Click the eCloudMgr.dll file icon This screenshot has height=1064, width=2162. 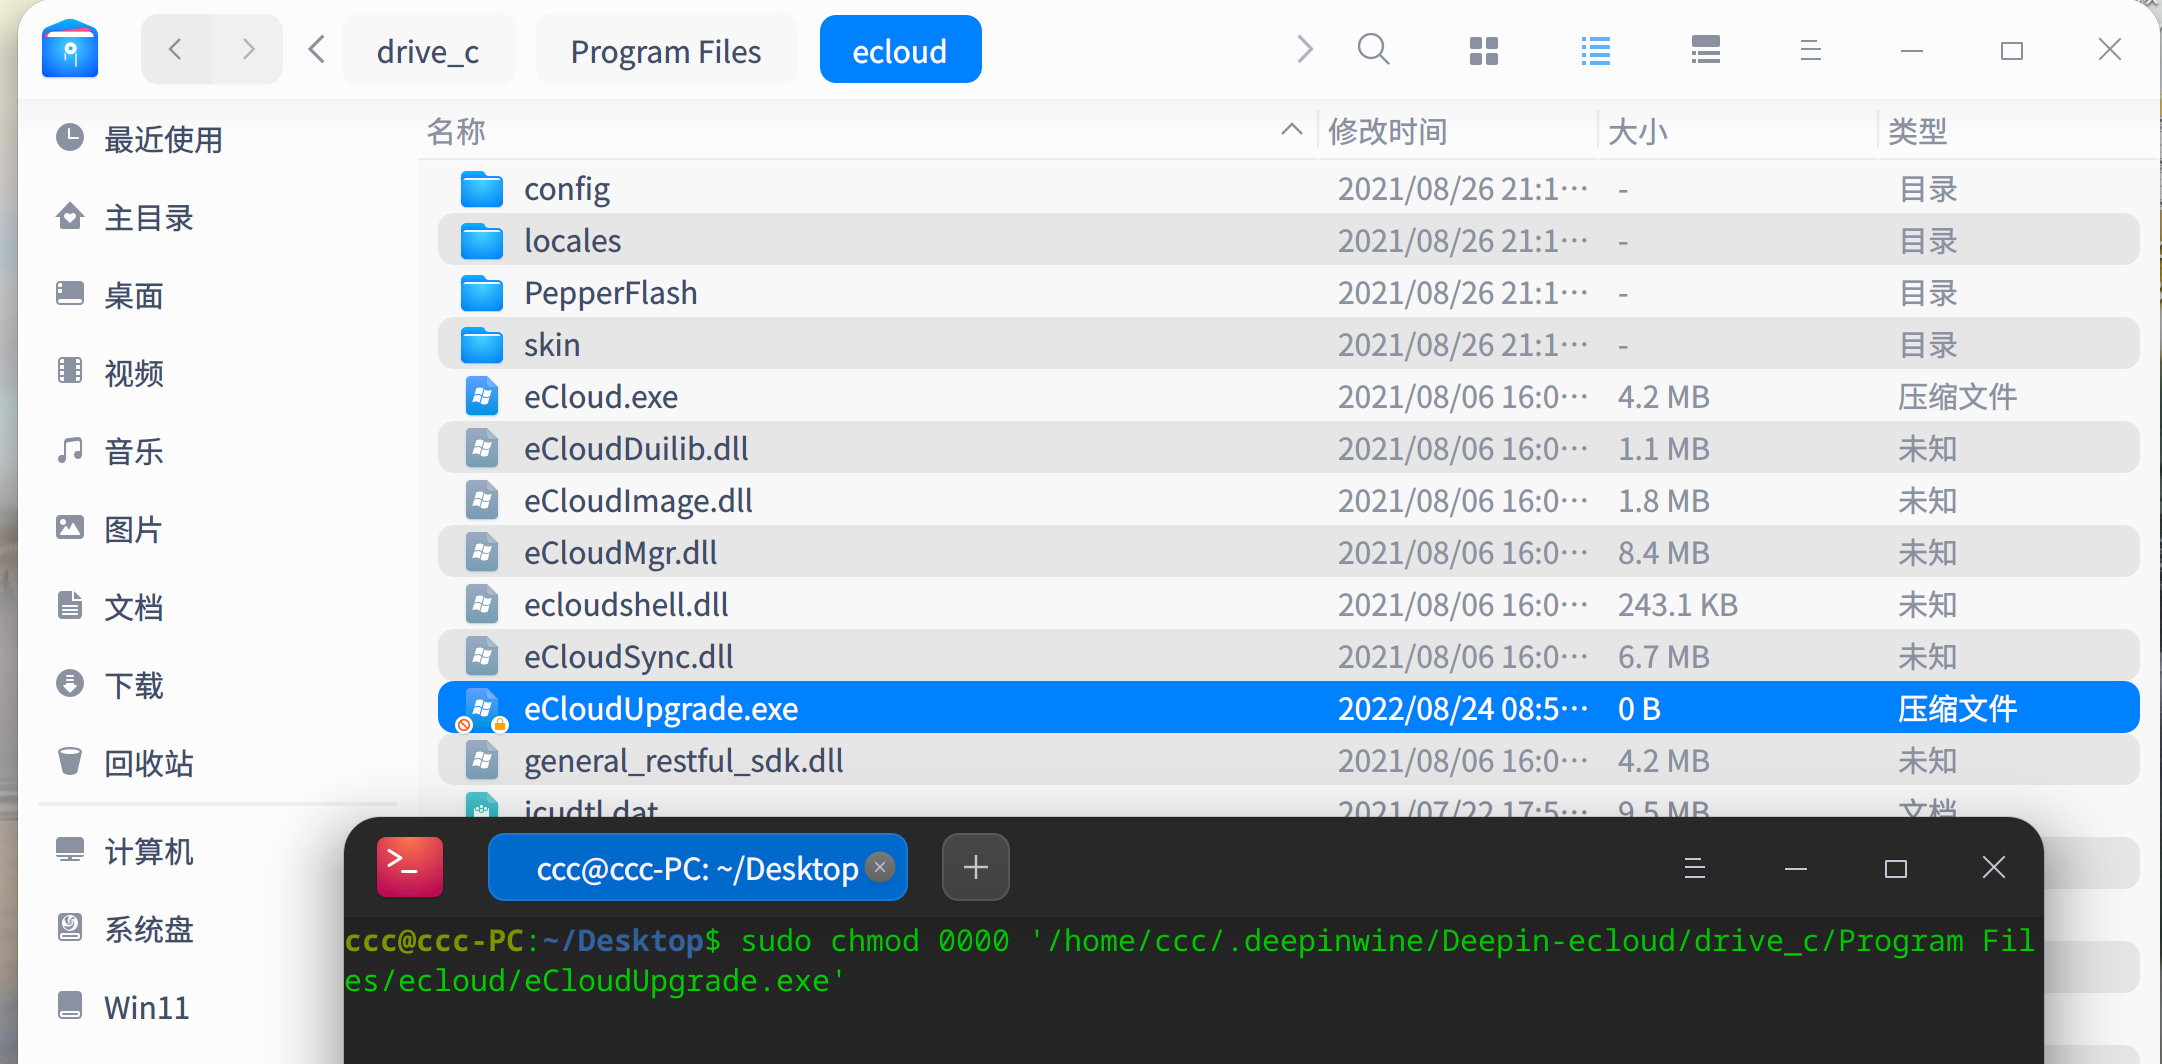coord(482,553)
